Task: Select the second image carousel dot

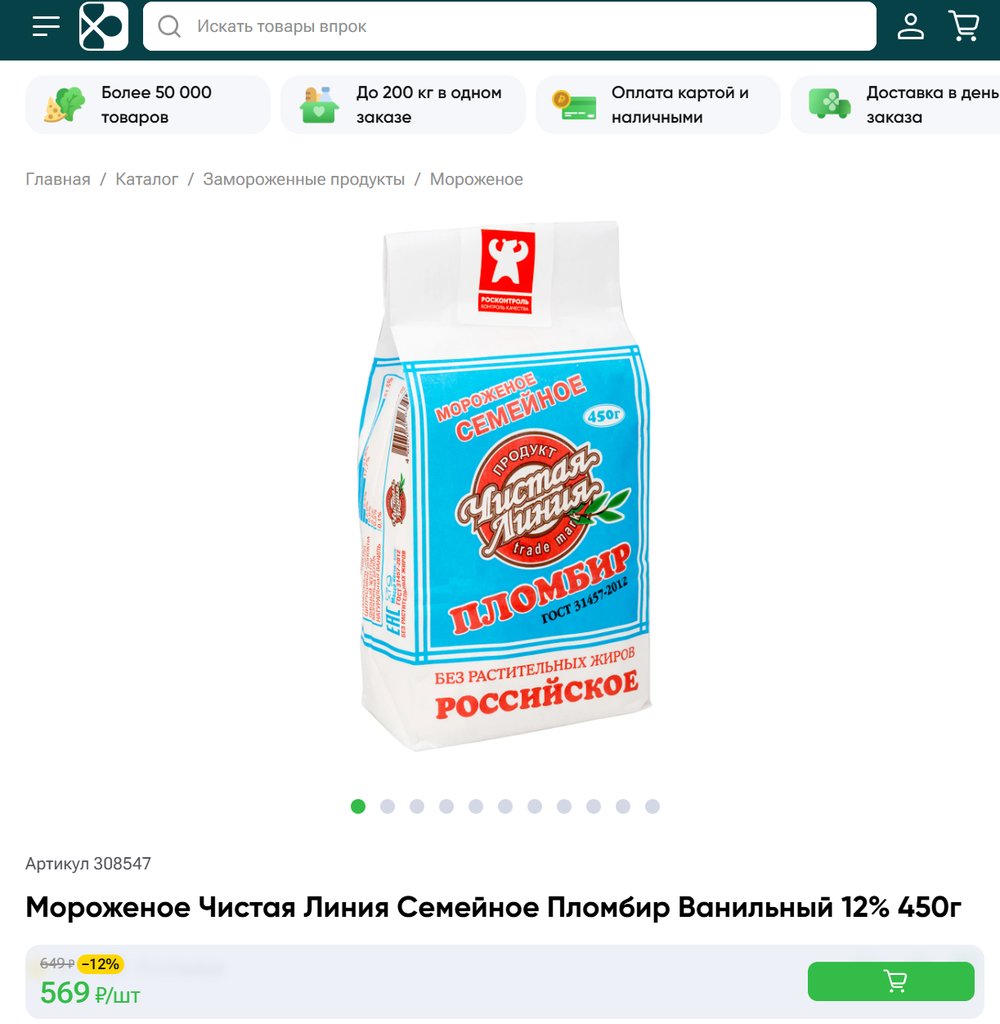Action: pos(387,807)
